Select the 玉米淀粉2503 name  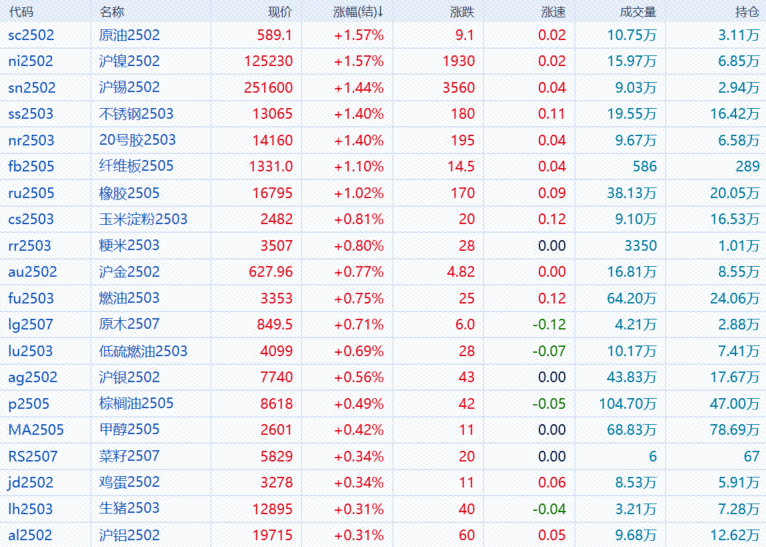coord(143,219)
